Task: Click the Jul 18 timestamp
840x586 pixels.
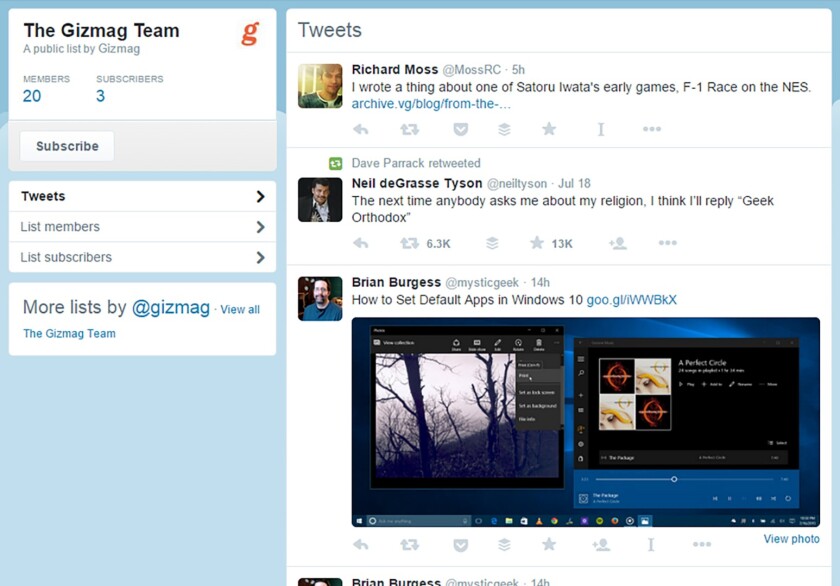Action: (574, 184)
